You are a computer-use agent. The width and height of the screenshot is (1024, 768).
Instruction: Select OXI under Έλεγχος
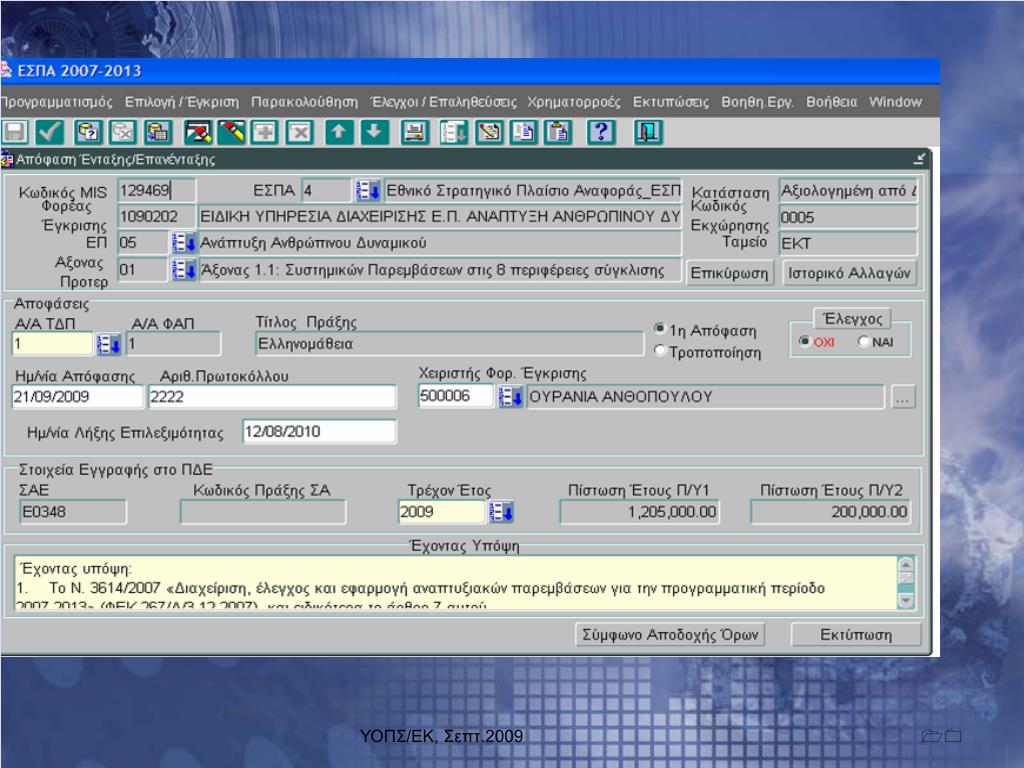pyautogui.click(x=805, y=341)
